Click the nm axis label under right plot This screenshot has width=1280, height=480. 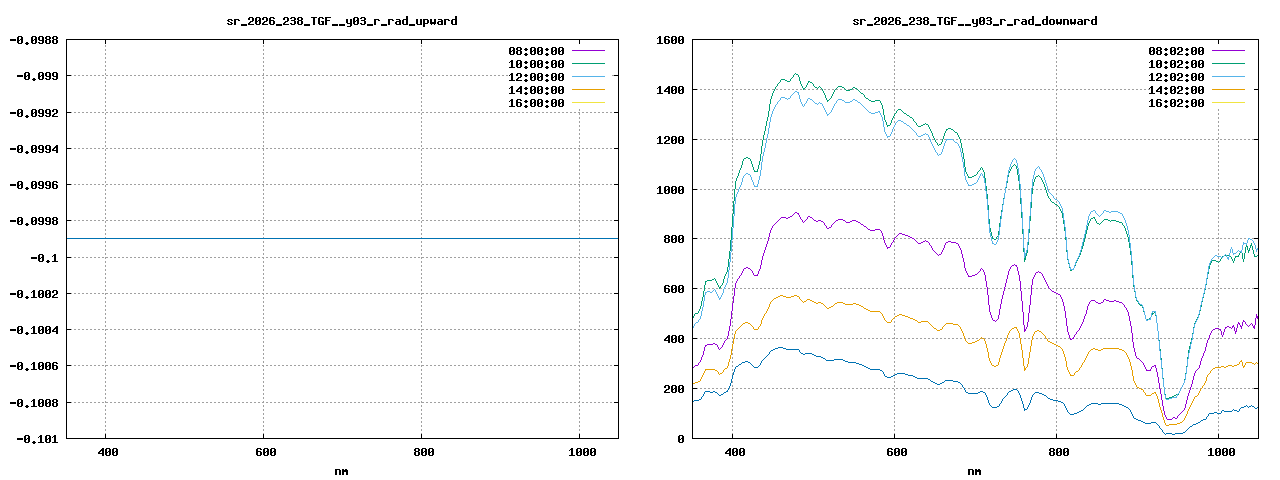click(974, 470)
